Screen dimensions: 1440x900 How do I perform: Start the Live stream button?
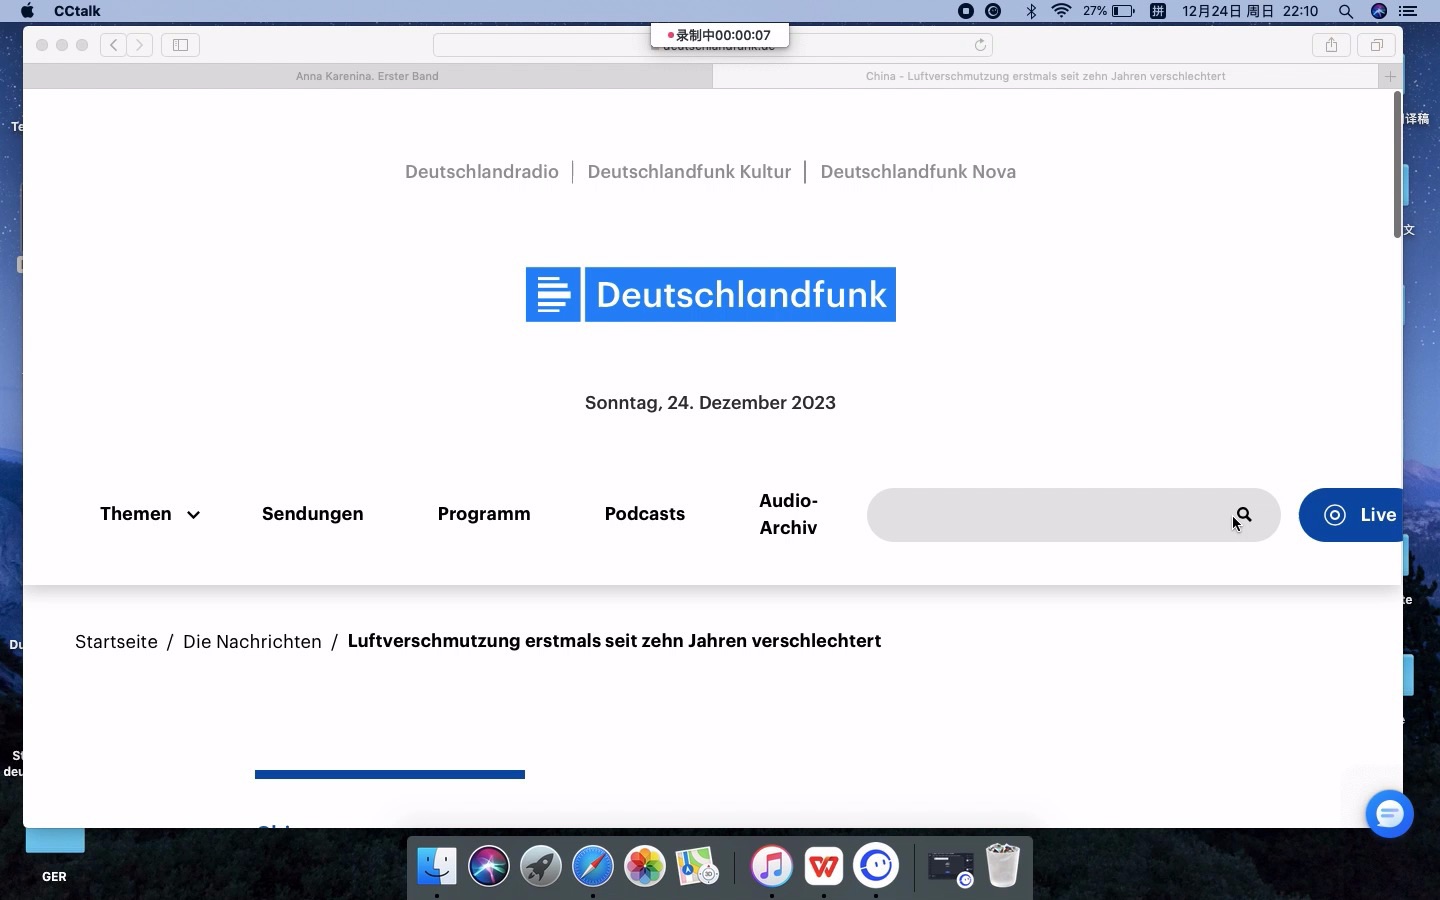tap(1351, 515)
